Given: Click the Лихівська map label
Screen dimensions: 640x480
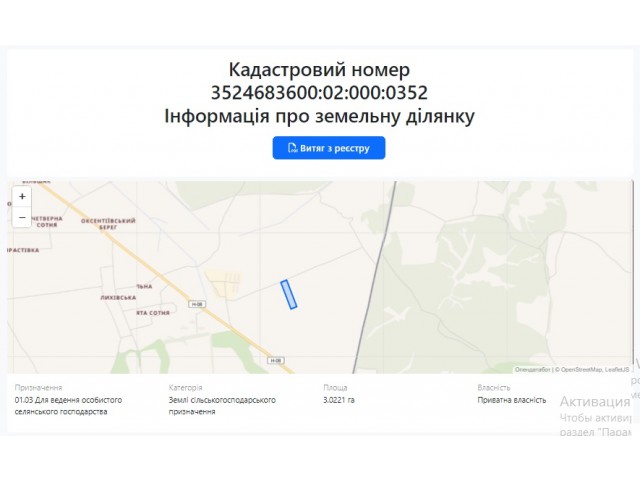Looking at the screenshot, I should (118, 298).
